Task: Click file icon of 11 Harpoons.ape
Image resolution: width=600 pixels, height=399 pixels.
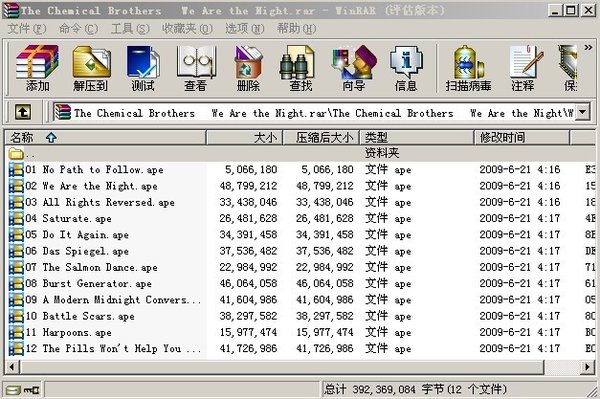Action: [x=16, y=332]
